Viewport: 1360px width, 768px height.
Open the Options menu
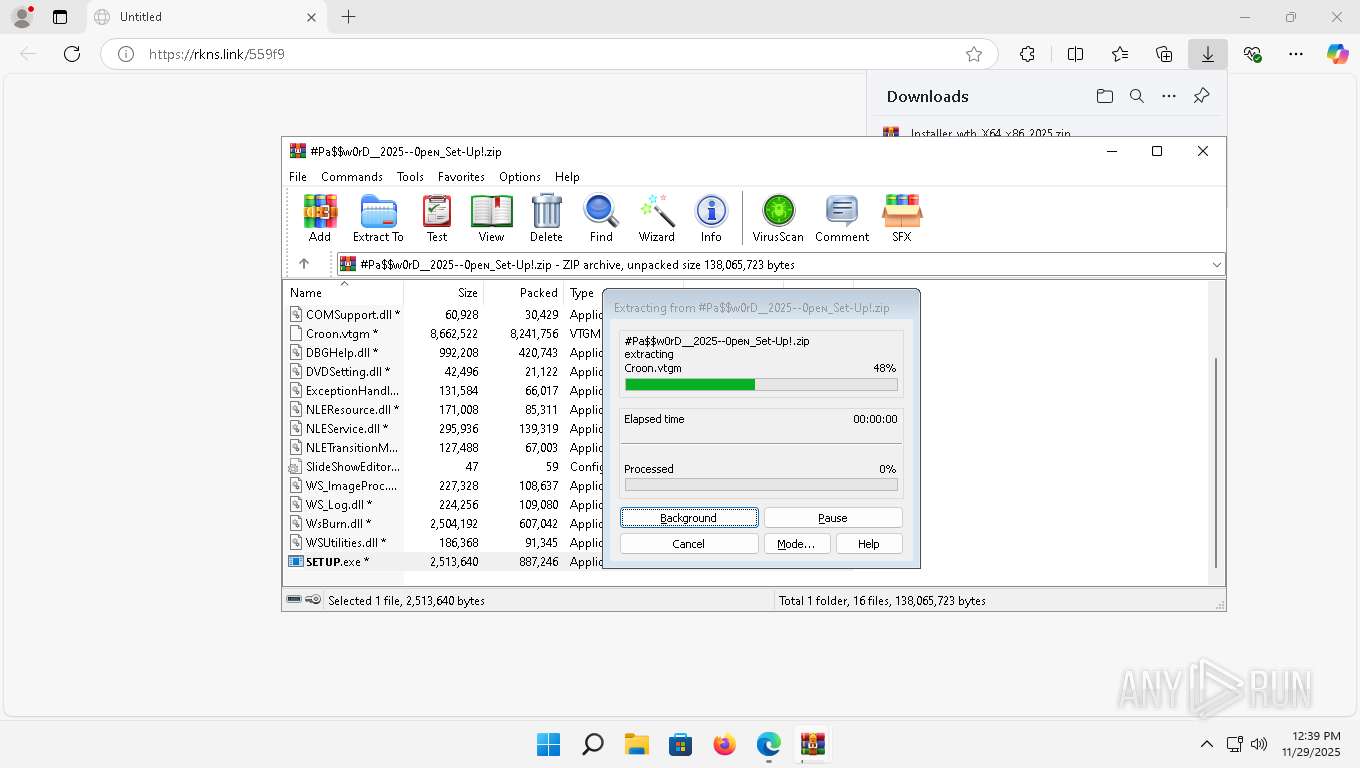[x=520, y=176]
